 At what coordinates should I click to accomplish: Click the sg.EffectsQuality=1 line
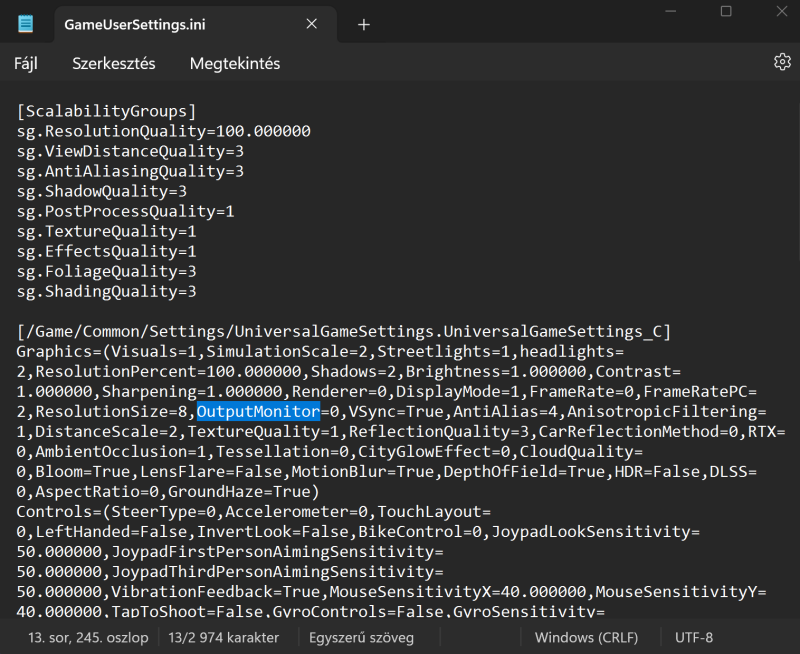click(107, 251)
